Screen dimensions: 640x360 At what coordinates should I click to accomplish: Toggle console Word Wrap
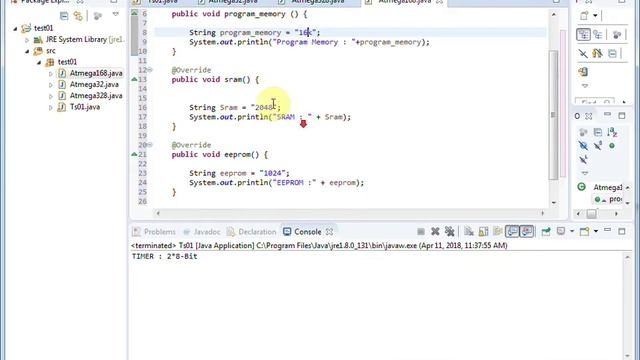[498, 231]
